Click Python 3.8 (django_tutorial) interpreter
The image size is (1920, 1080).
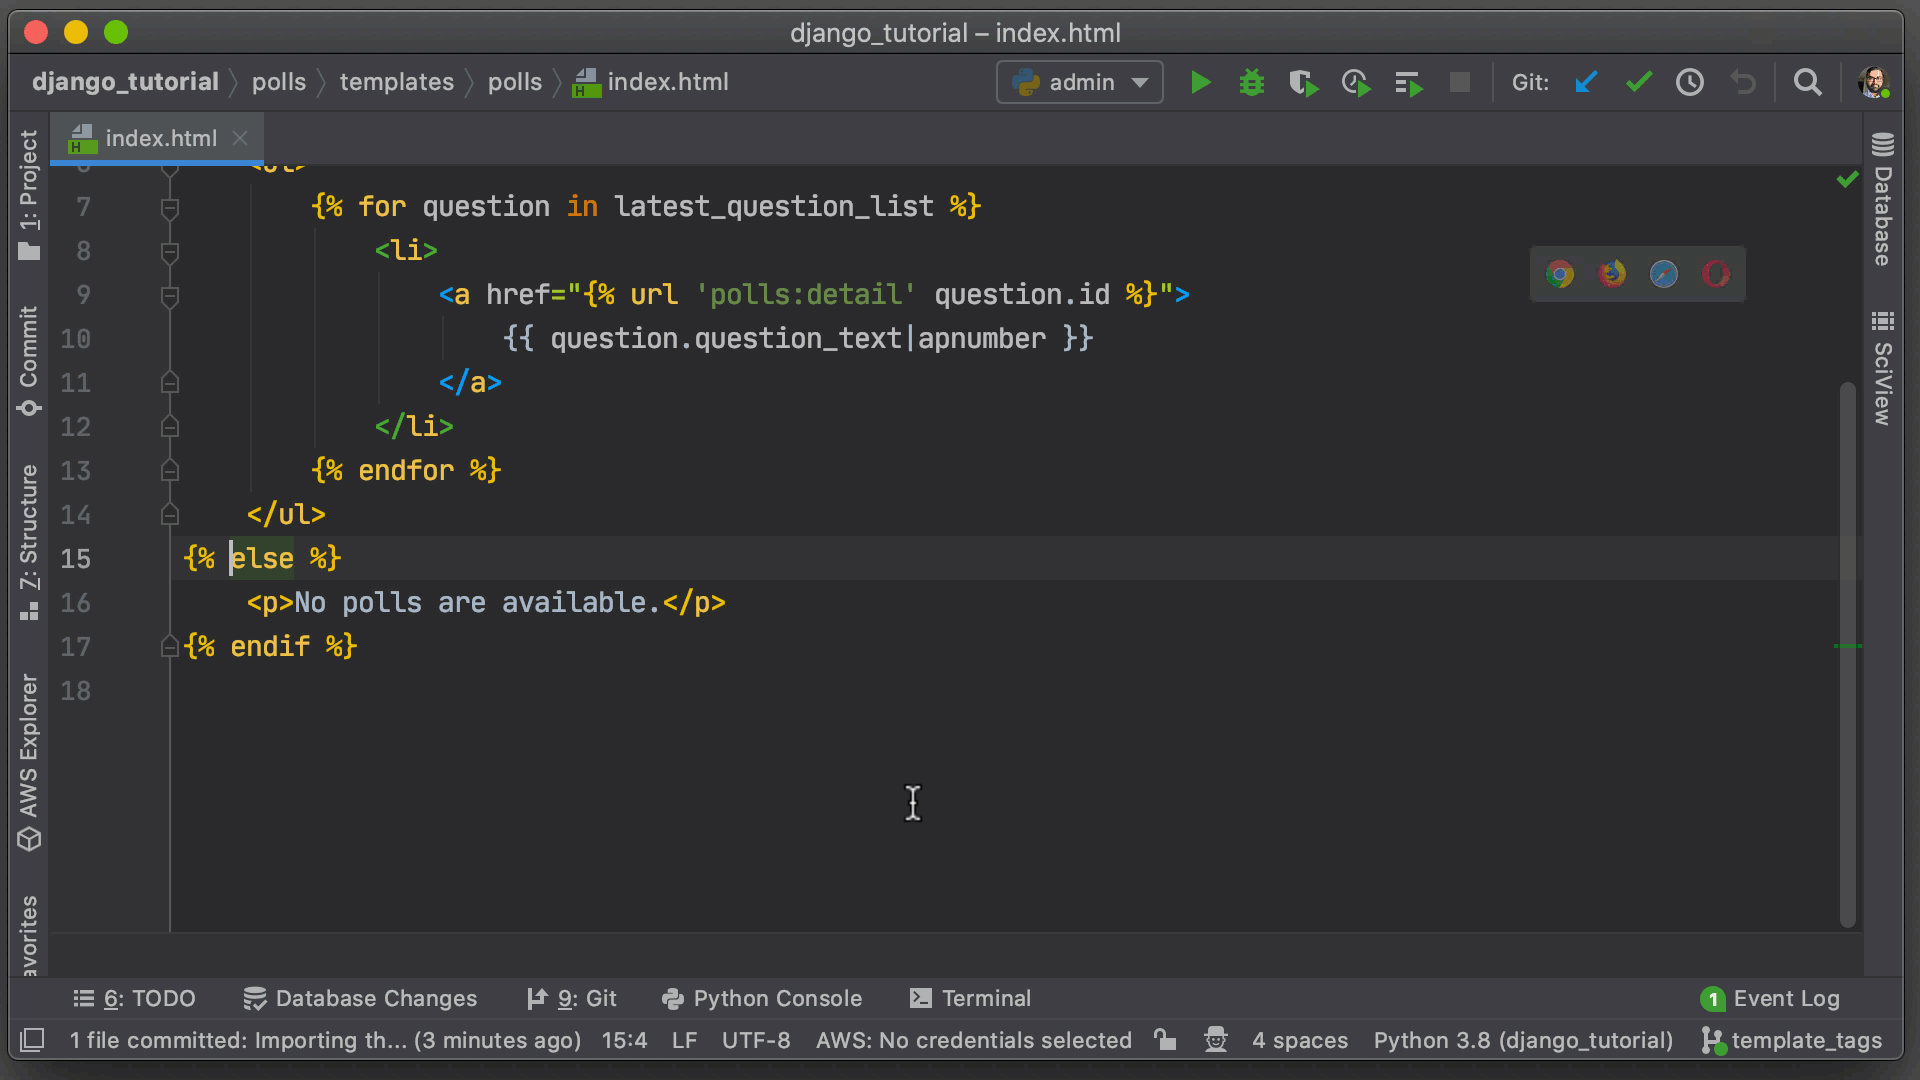(1523, 1040)
